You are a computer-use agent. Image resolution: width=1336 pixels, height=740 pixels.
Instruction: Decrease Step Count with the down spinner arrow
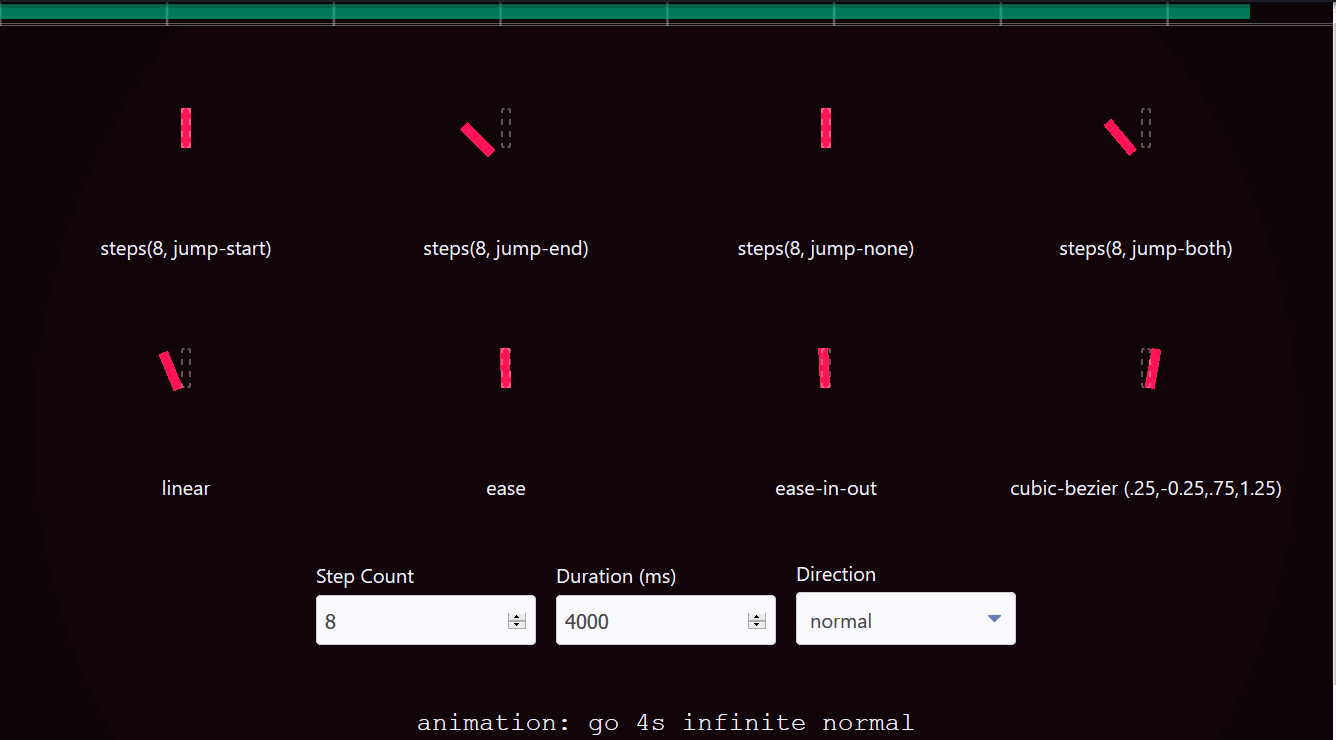517,625
